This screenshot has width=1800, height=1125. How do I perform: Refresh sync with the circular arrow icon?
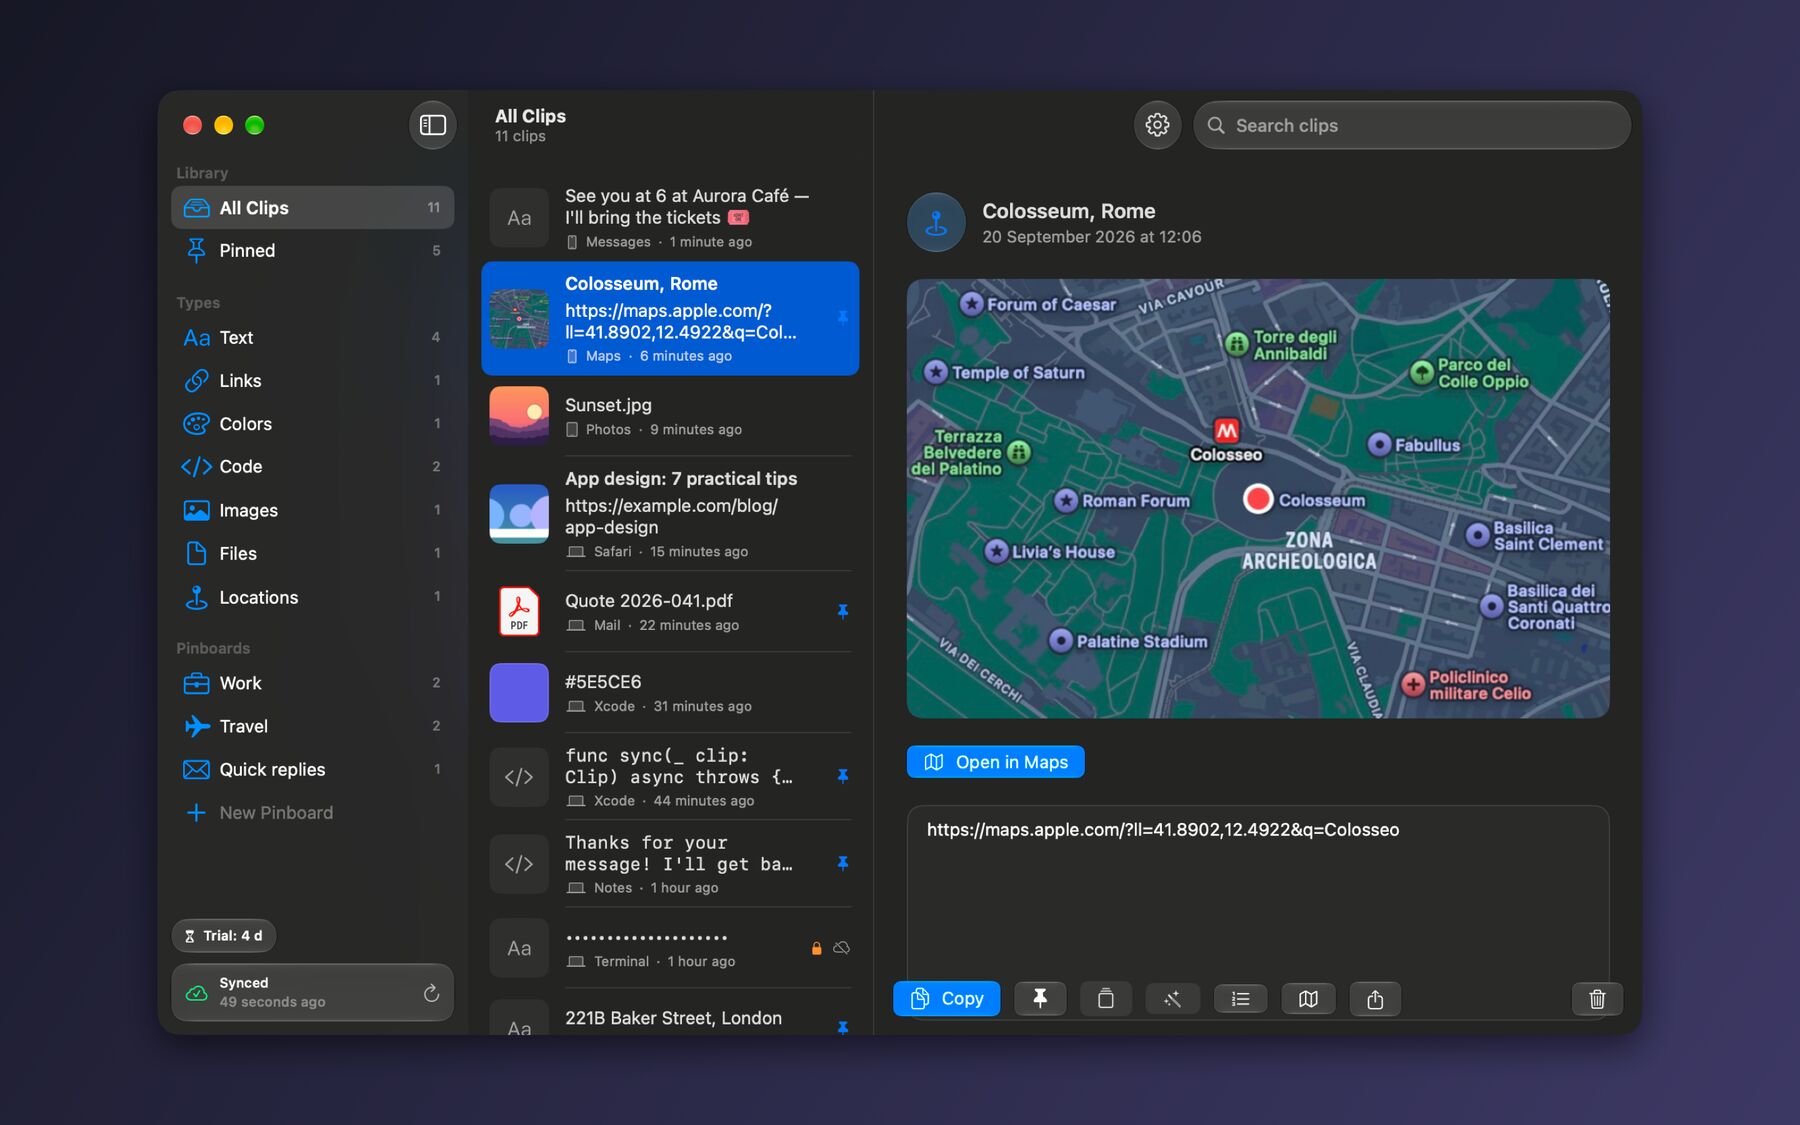click(431, 993)
